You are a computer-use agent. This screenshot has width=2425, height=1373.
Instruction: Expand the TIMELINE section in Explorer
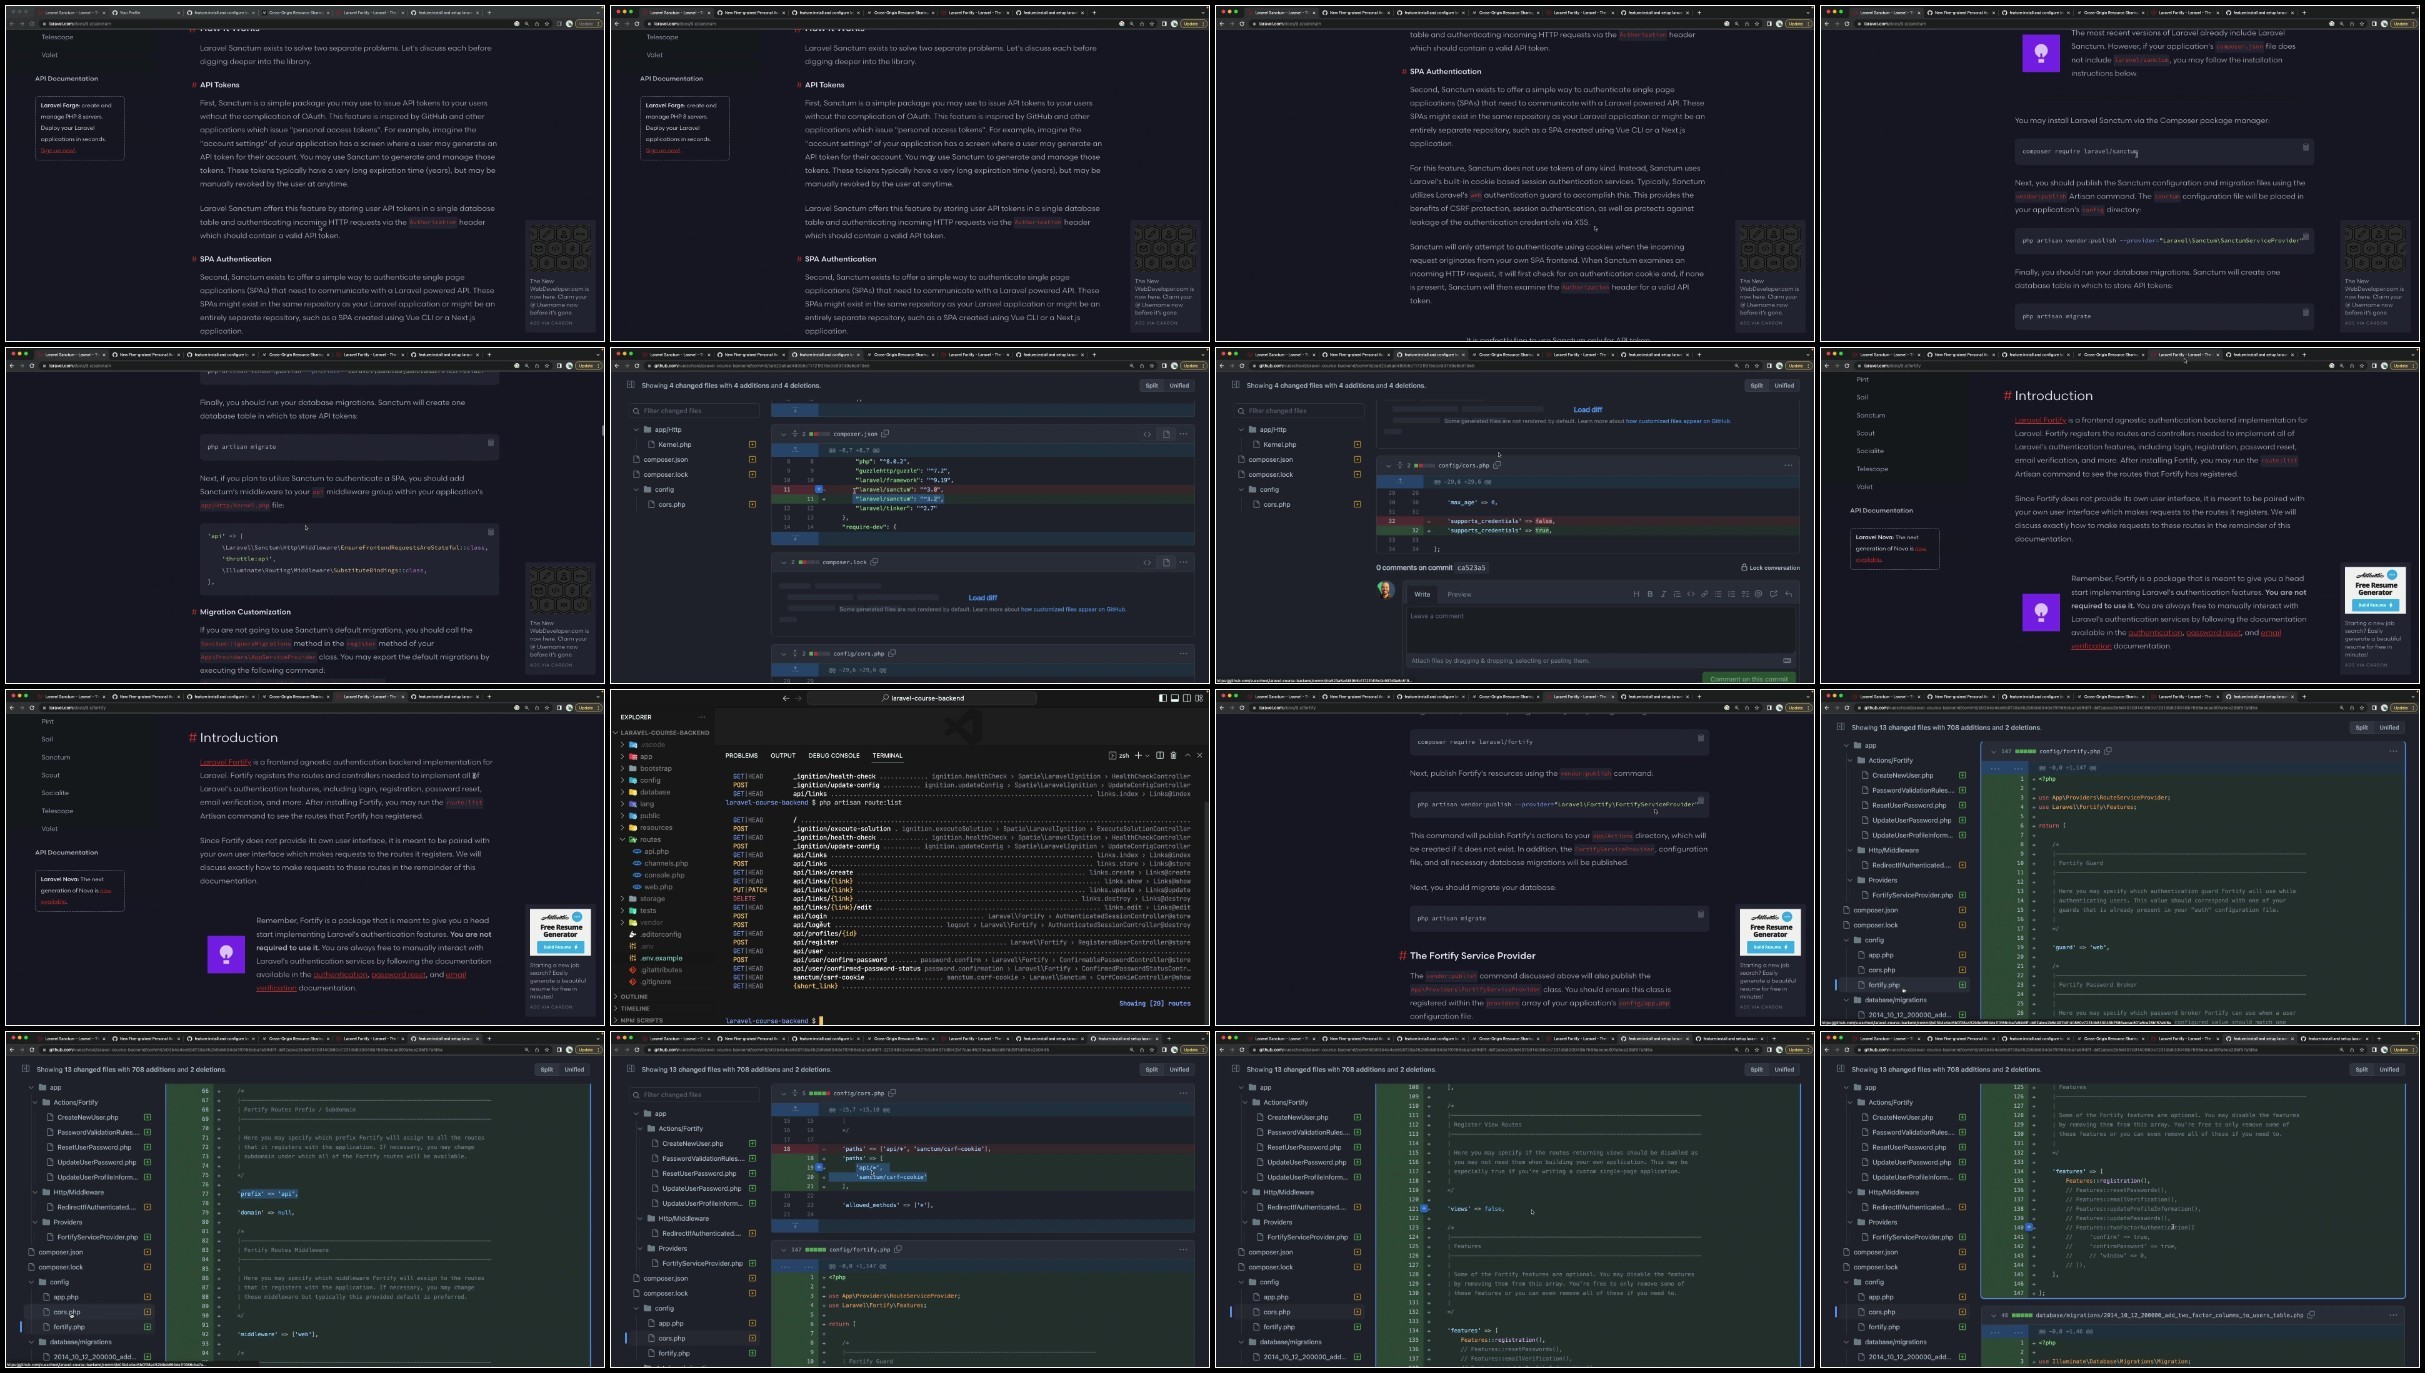click(634, 1009)
